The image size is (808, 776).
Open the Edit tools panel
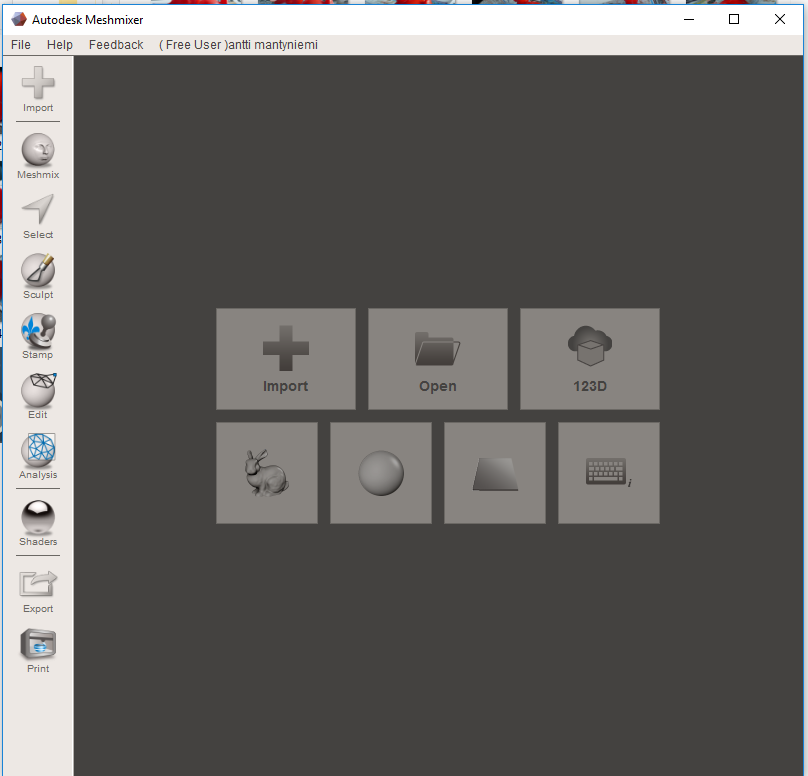coord(38,396)
